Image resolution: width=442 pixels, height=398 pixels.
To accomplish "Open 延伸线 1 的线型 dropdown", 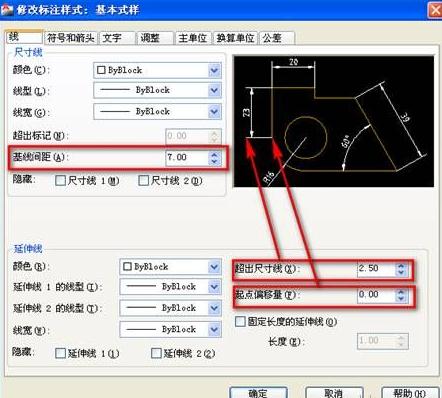I will point(170,287).
